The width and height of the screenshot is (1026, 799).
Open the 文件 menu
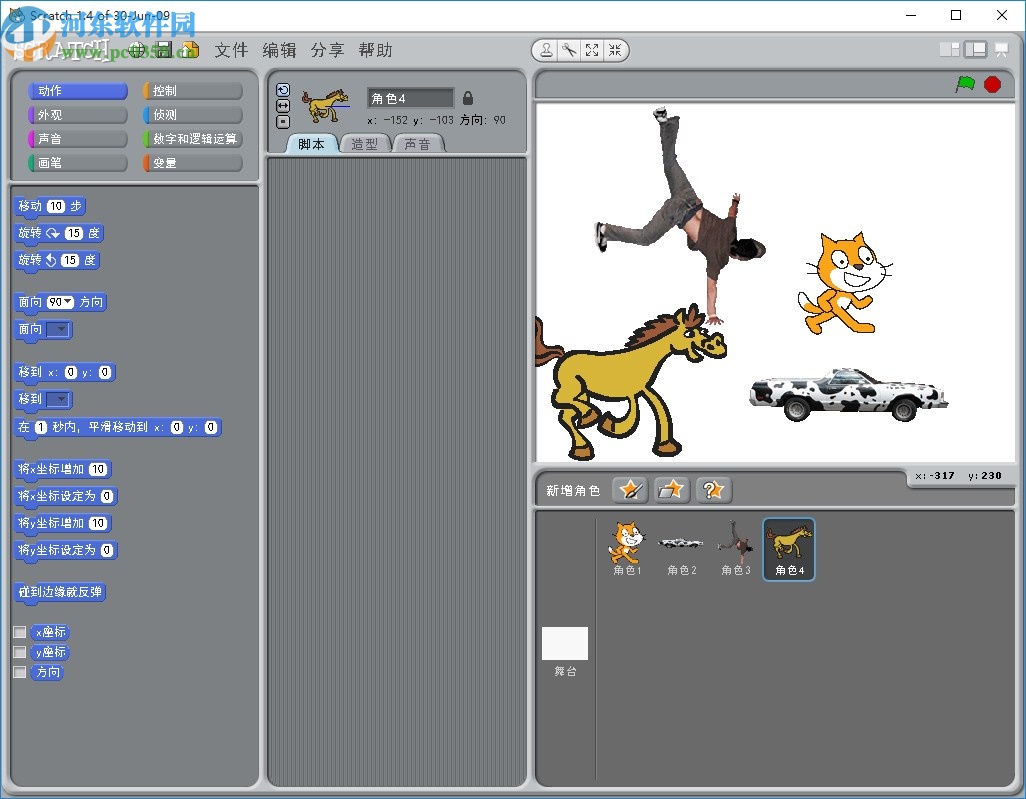(x=231, y=50)
